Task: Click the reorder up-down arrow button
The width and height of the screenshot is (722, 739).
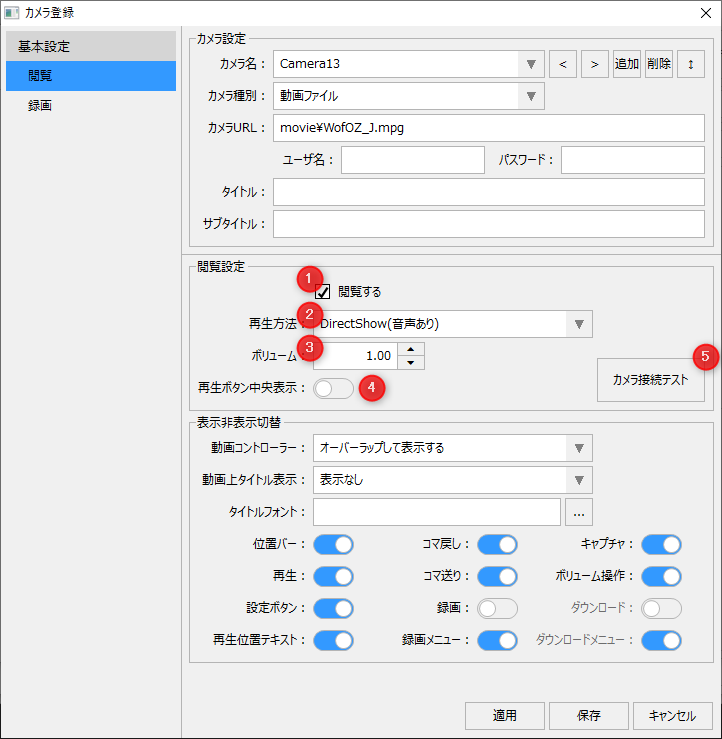Action: click(691, 64)
